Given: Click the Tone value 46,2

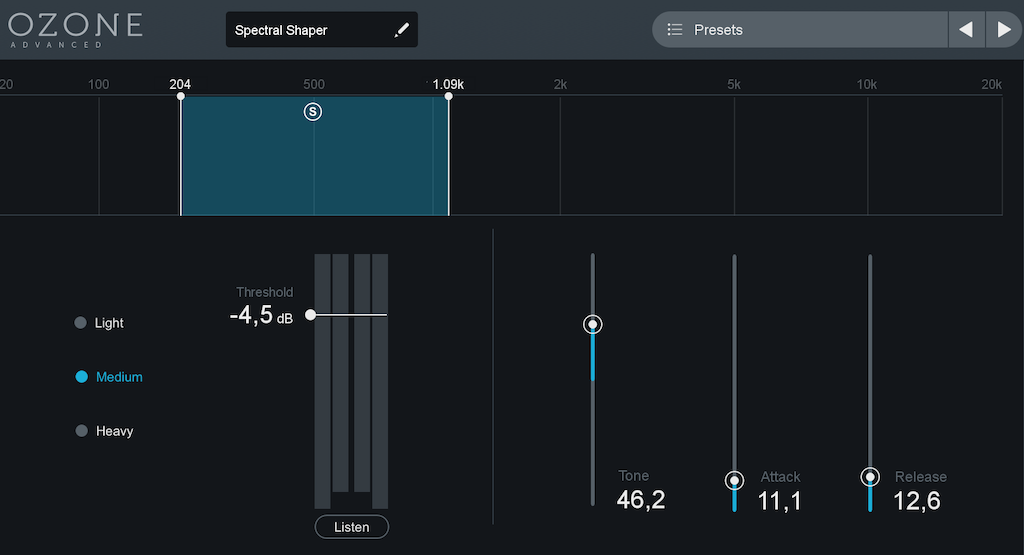Looking at the screenshot, I should pos(641,500).
